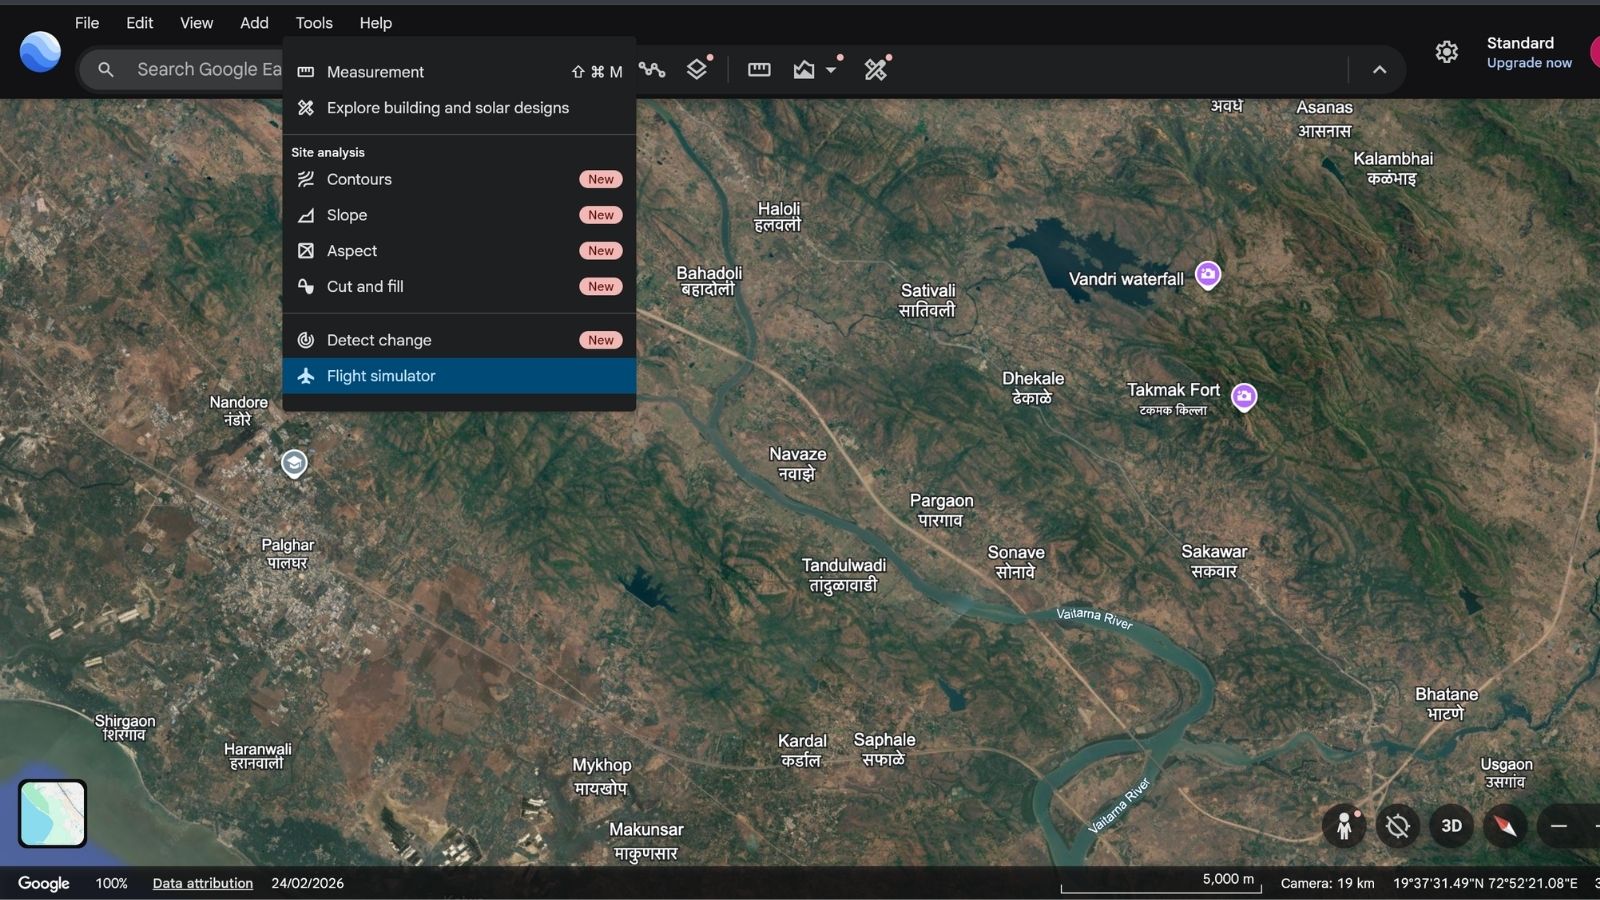The height and width of the screenshot is (900, 1600).
Task: Collapse the toolbar with the chevron
Action: (1379, 69)
